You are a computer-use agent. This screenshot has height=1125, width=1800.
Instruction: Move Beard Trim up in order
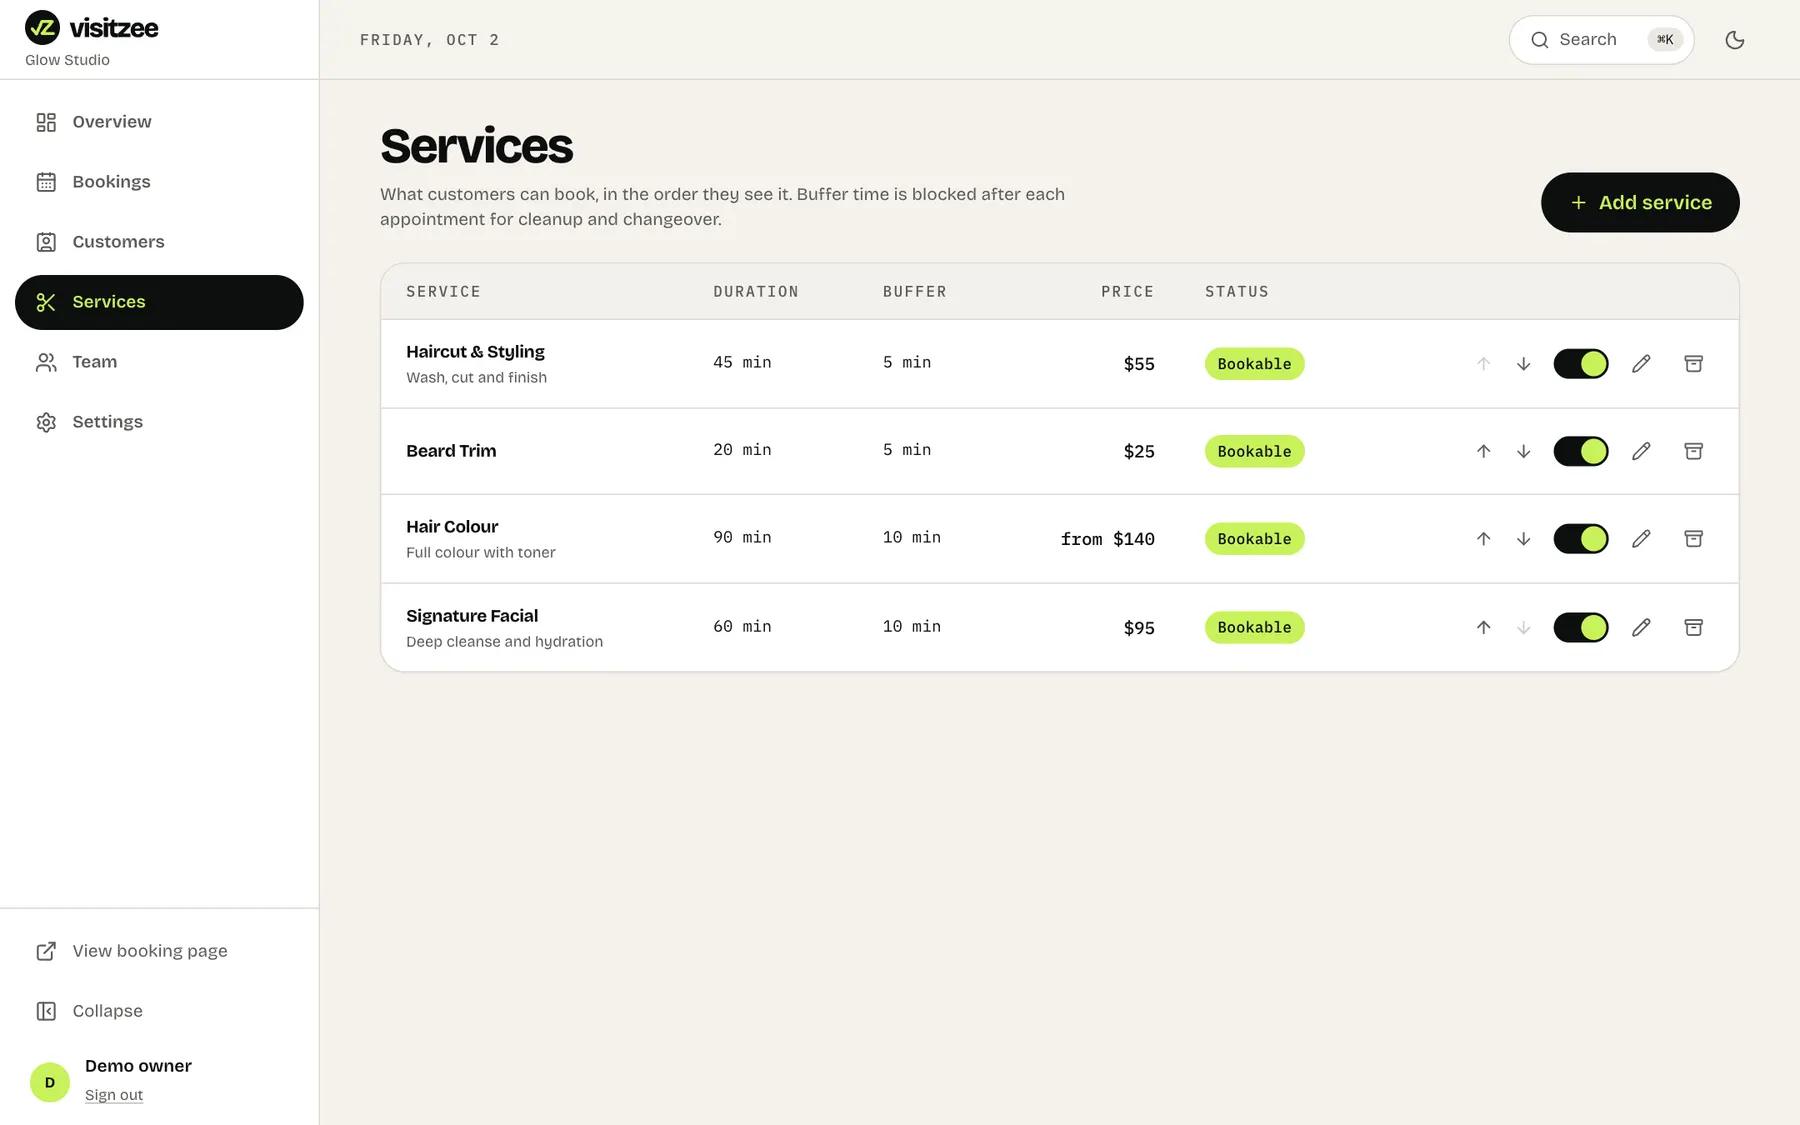point(1483,451)
